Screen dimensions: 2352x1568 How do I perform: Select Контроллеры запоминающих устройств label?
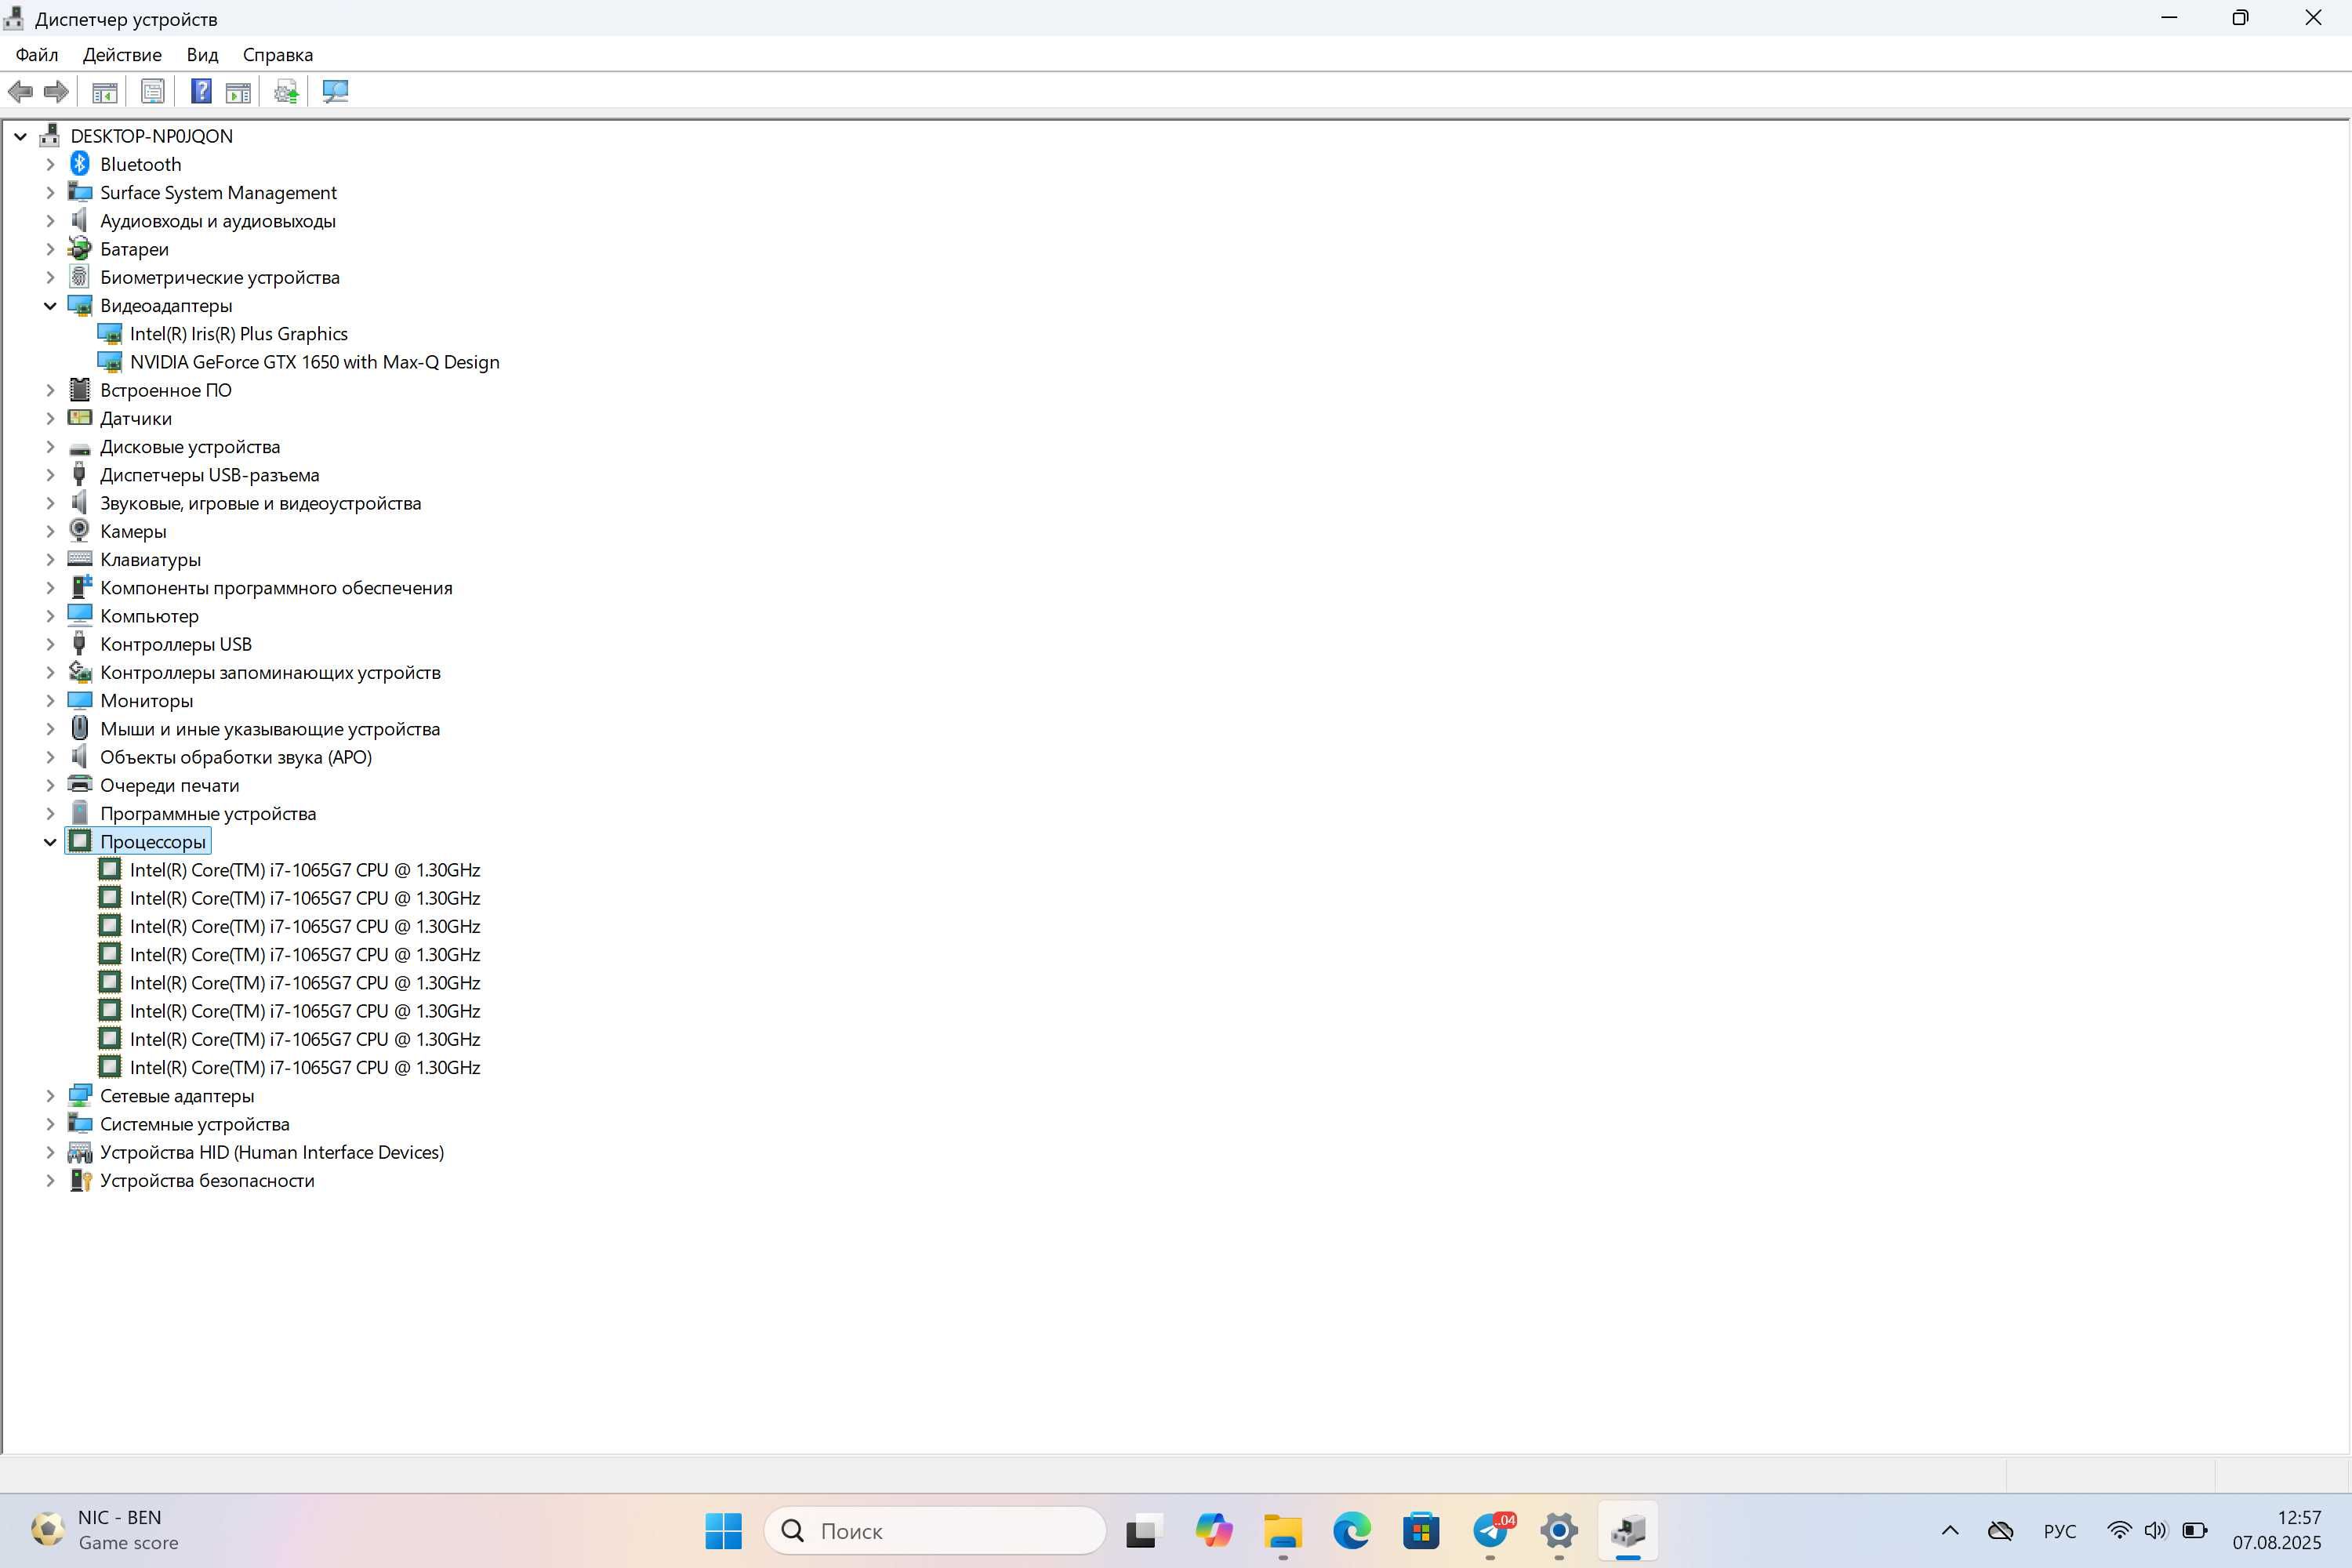[x=270, y=672]
